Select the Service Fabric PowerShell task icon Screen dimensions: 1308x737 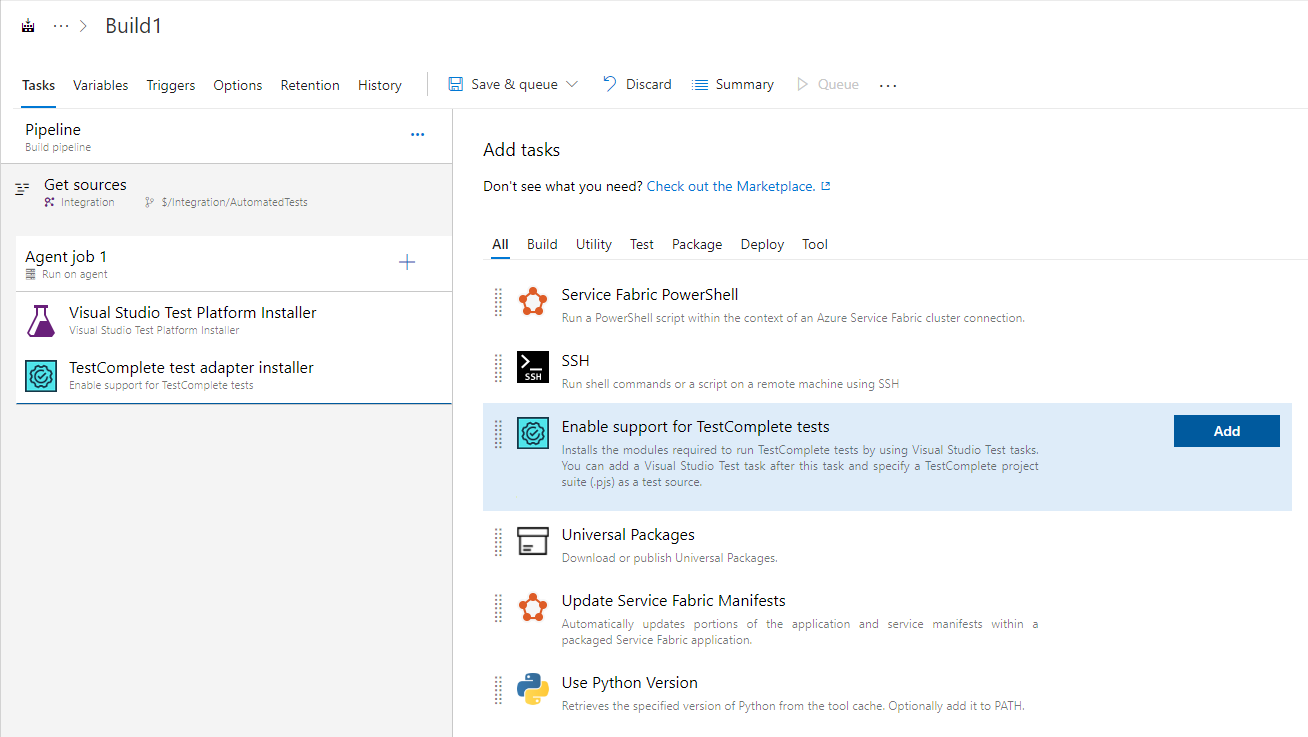533,301
